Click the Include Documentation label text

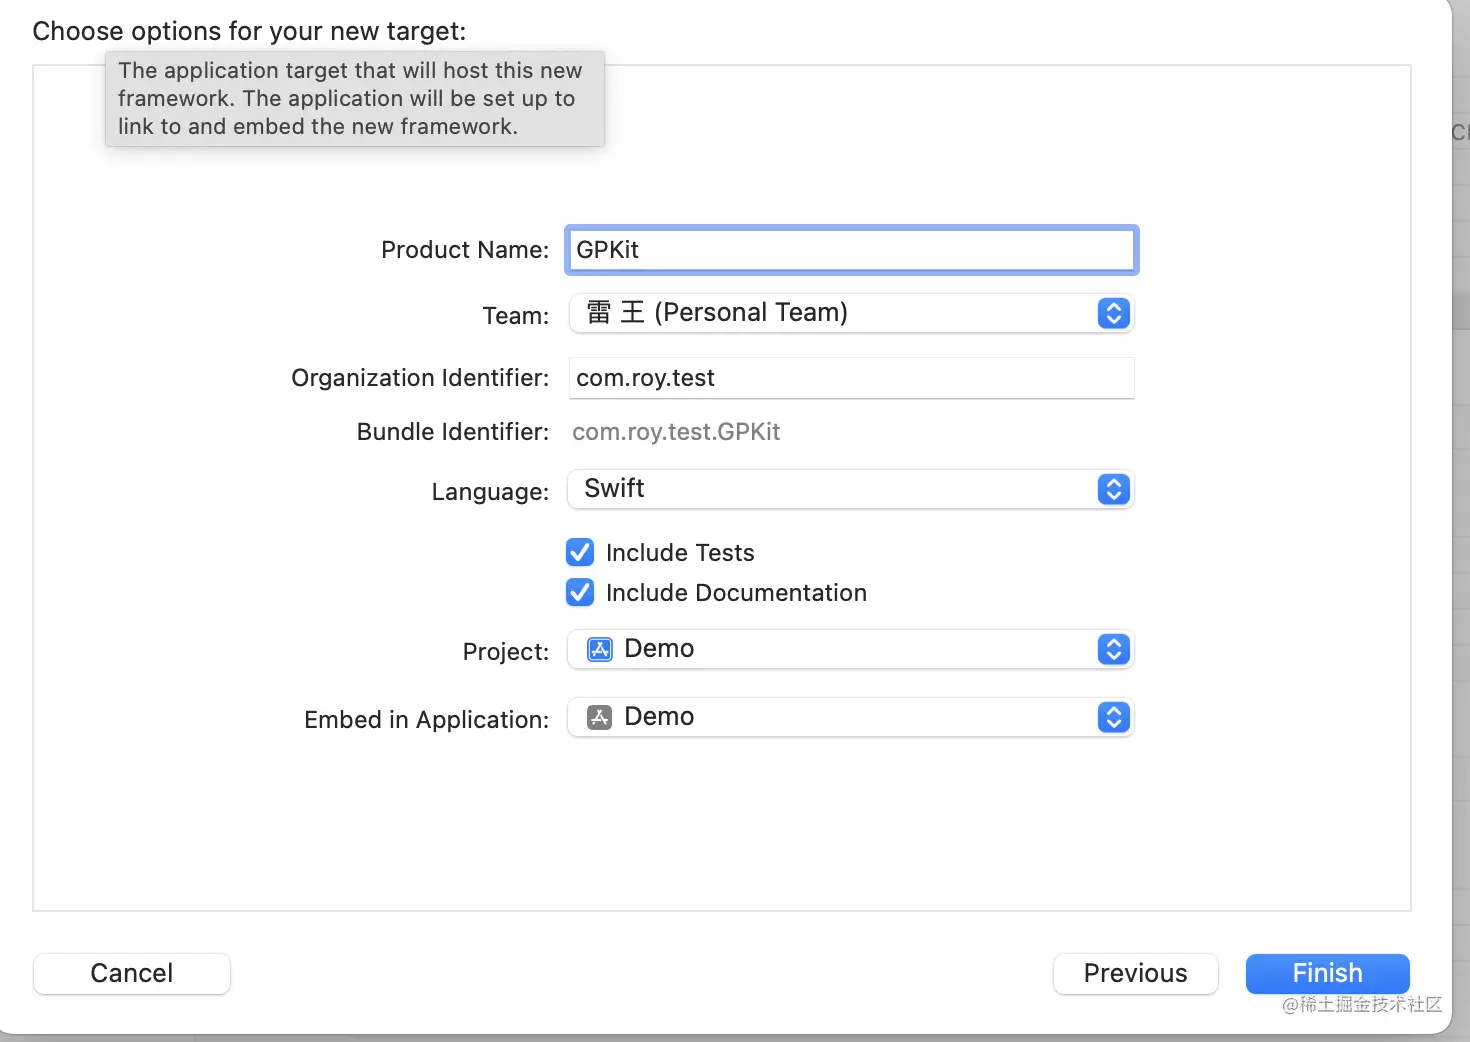(736, 593)
